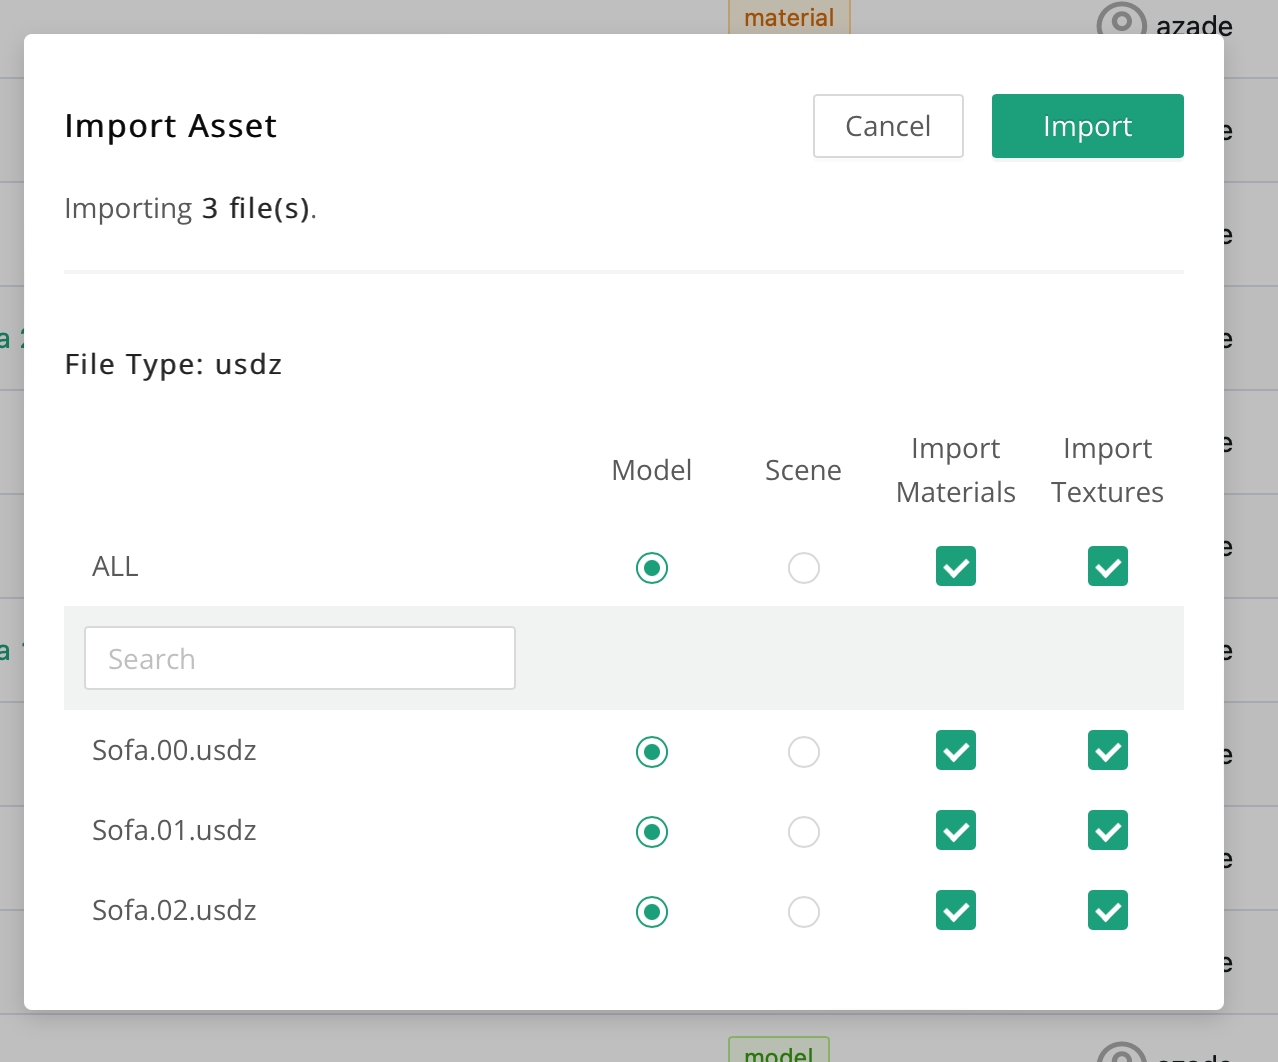Image resolution: width=1278 pixels, height=1062 pixels.
Task: Choose Scene option for Sofa.00.usdz
Action: click(x=804, y=752)
